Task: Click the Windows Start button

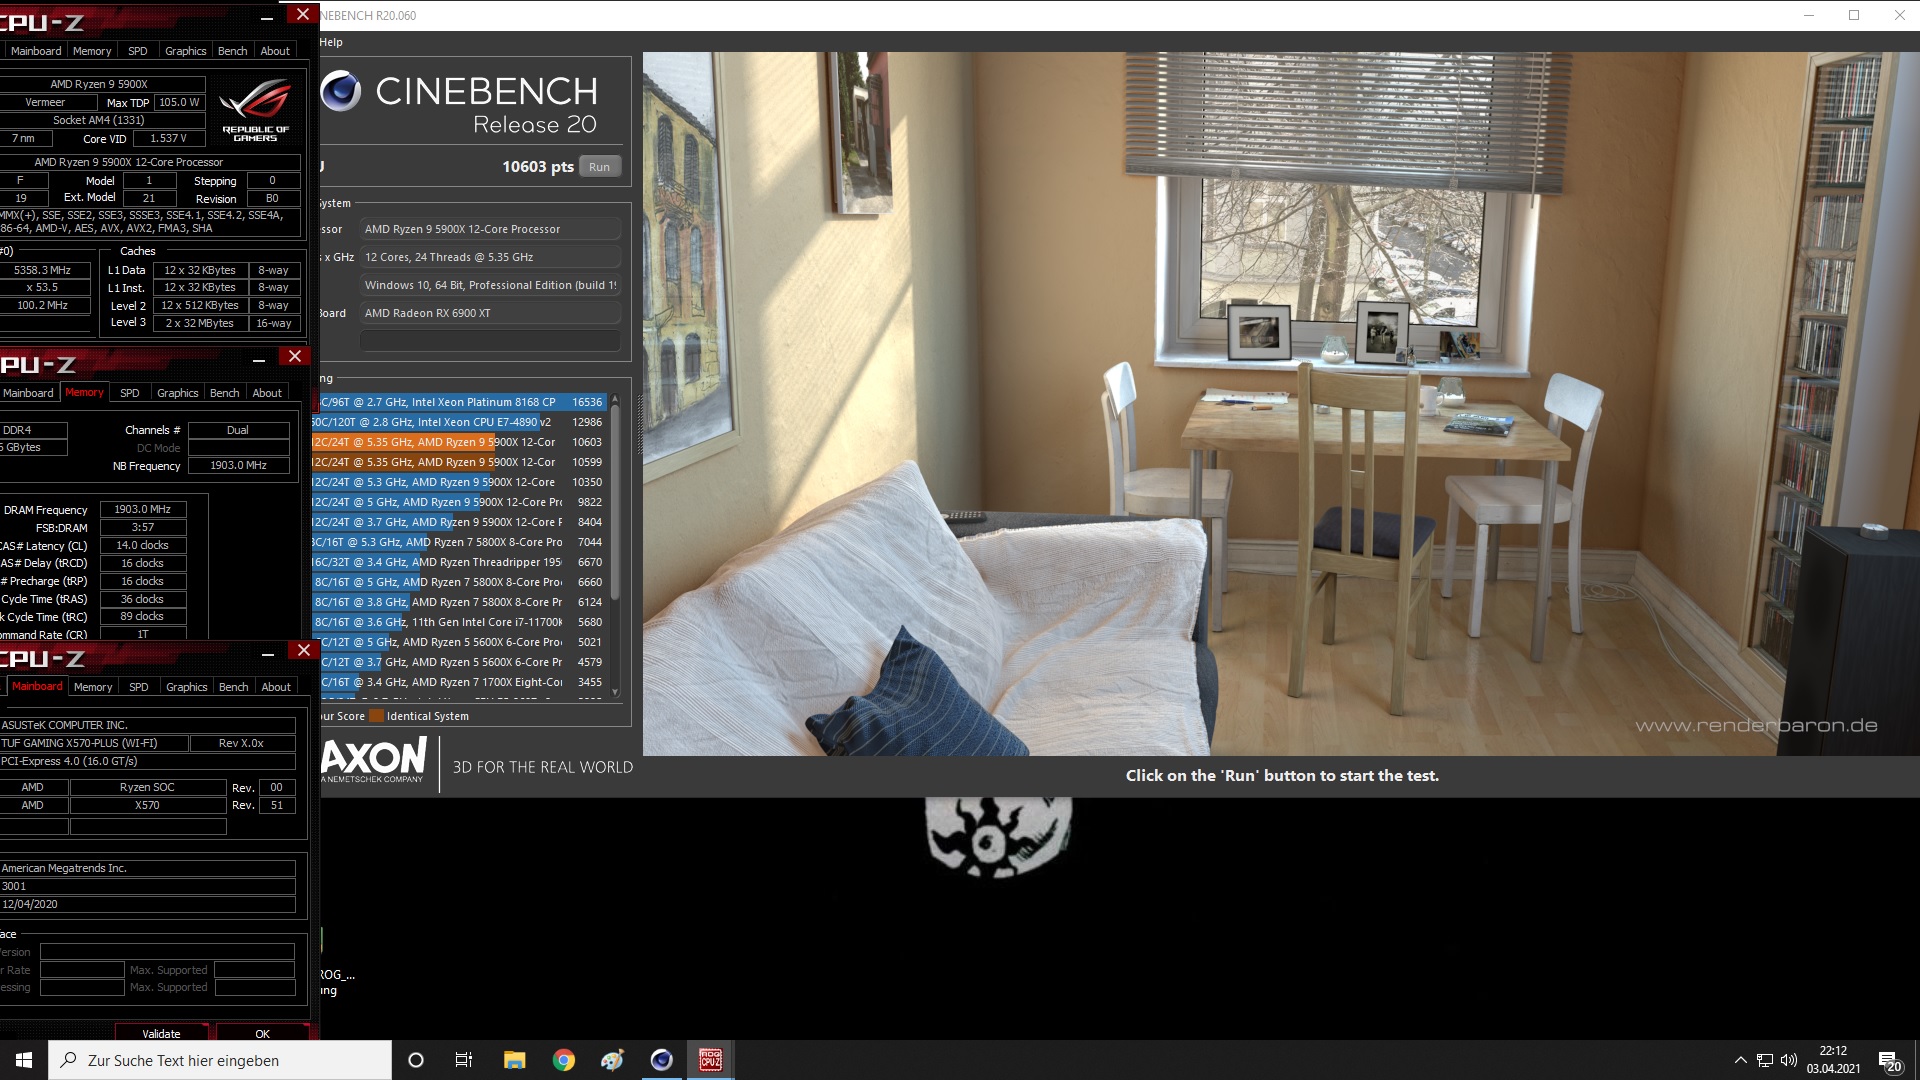Action: point(24,1060)
